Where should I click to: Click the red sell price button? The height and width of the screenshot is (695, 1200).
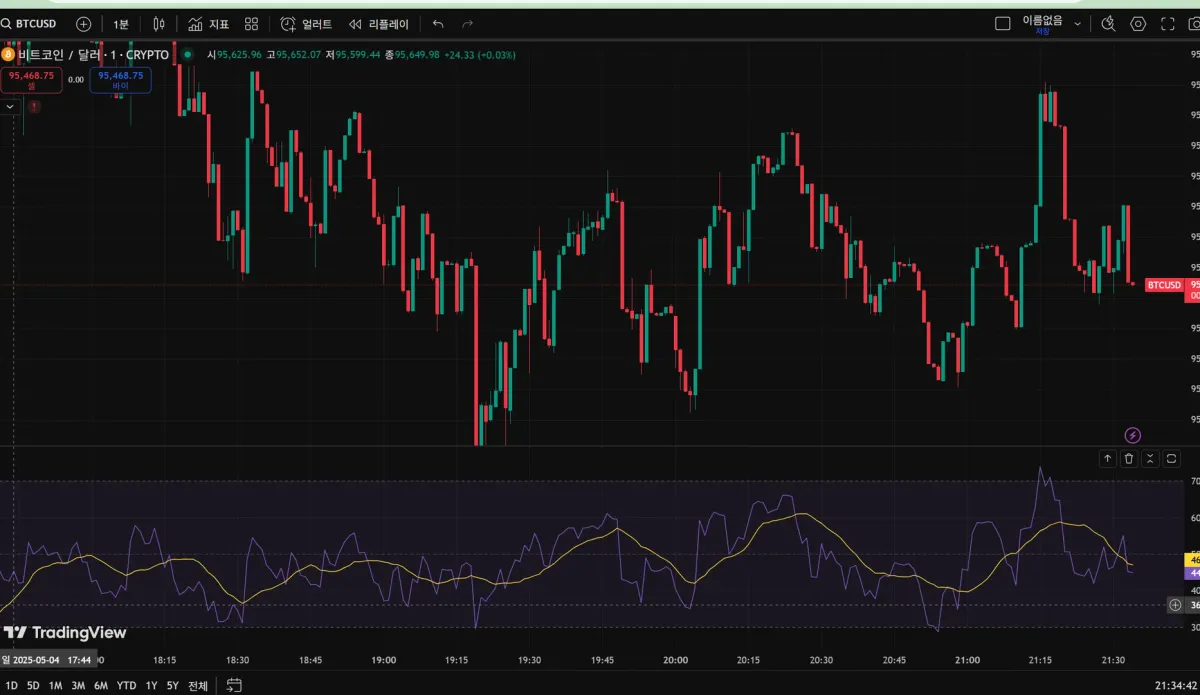click(32, 80)
